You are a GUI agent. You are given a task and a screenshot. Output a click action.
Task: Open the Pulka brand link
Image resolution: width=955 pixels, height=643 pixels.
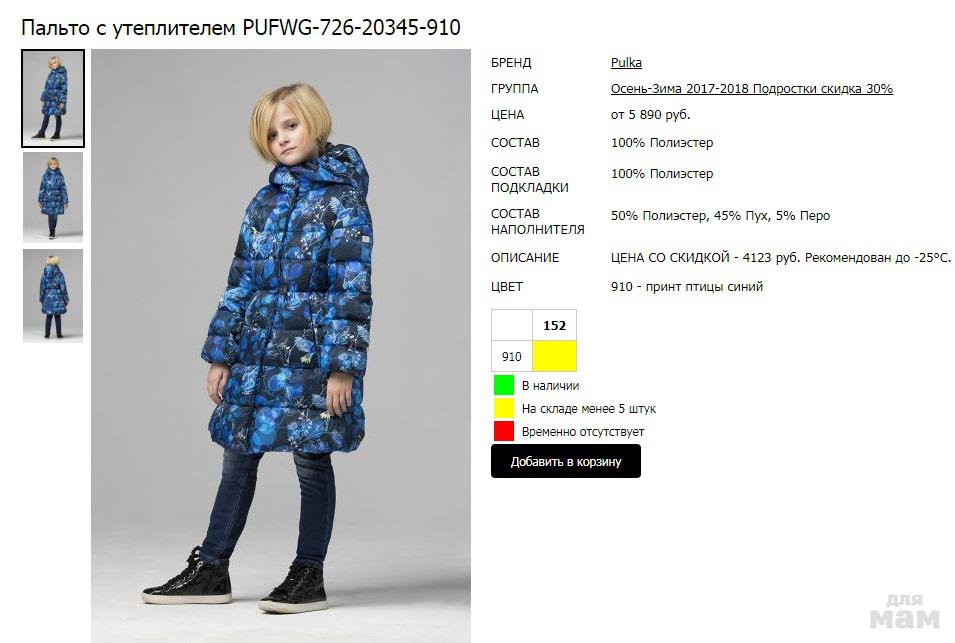(626, 62)
